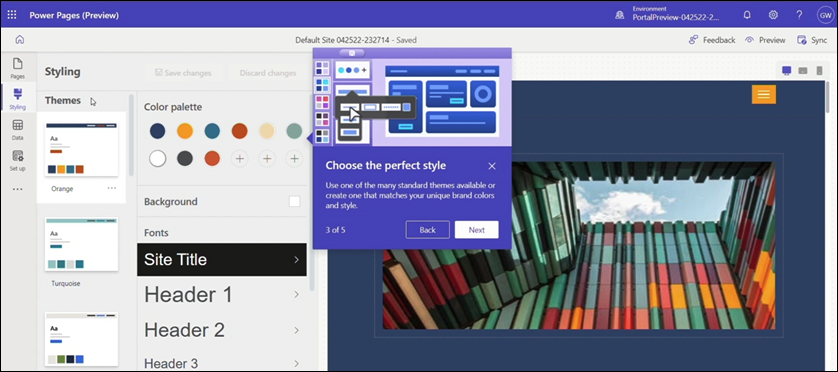Add a color in the last empty slot
This screenshot has width=838, height=372.
pos(294,158)
